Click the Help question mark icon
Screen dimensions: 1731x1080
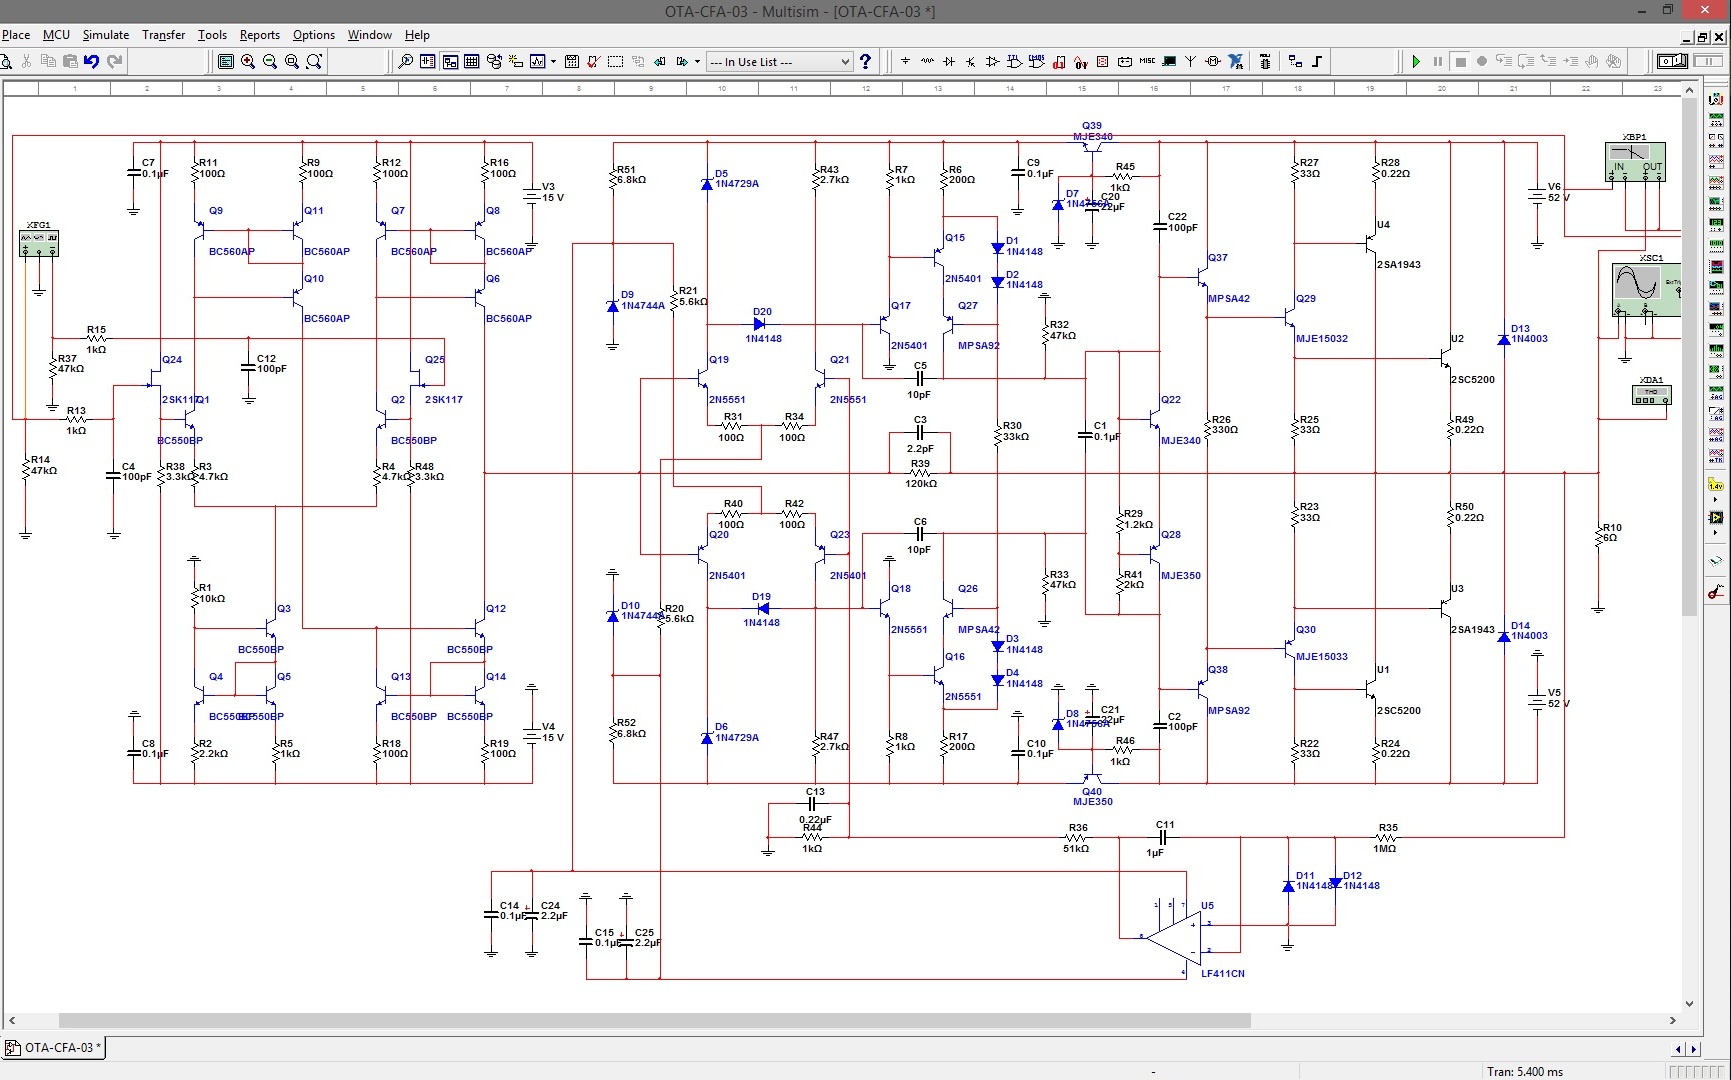tap(866, 62)
